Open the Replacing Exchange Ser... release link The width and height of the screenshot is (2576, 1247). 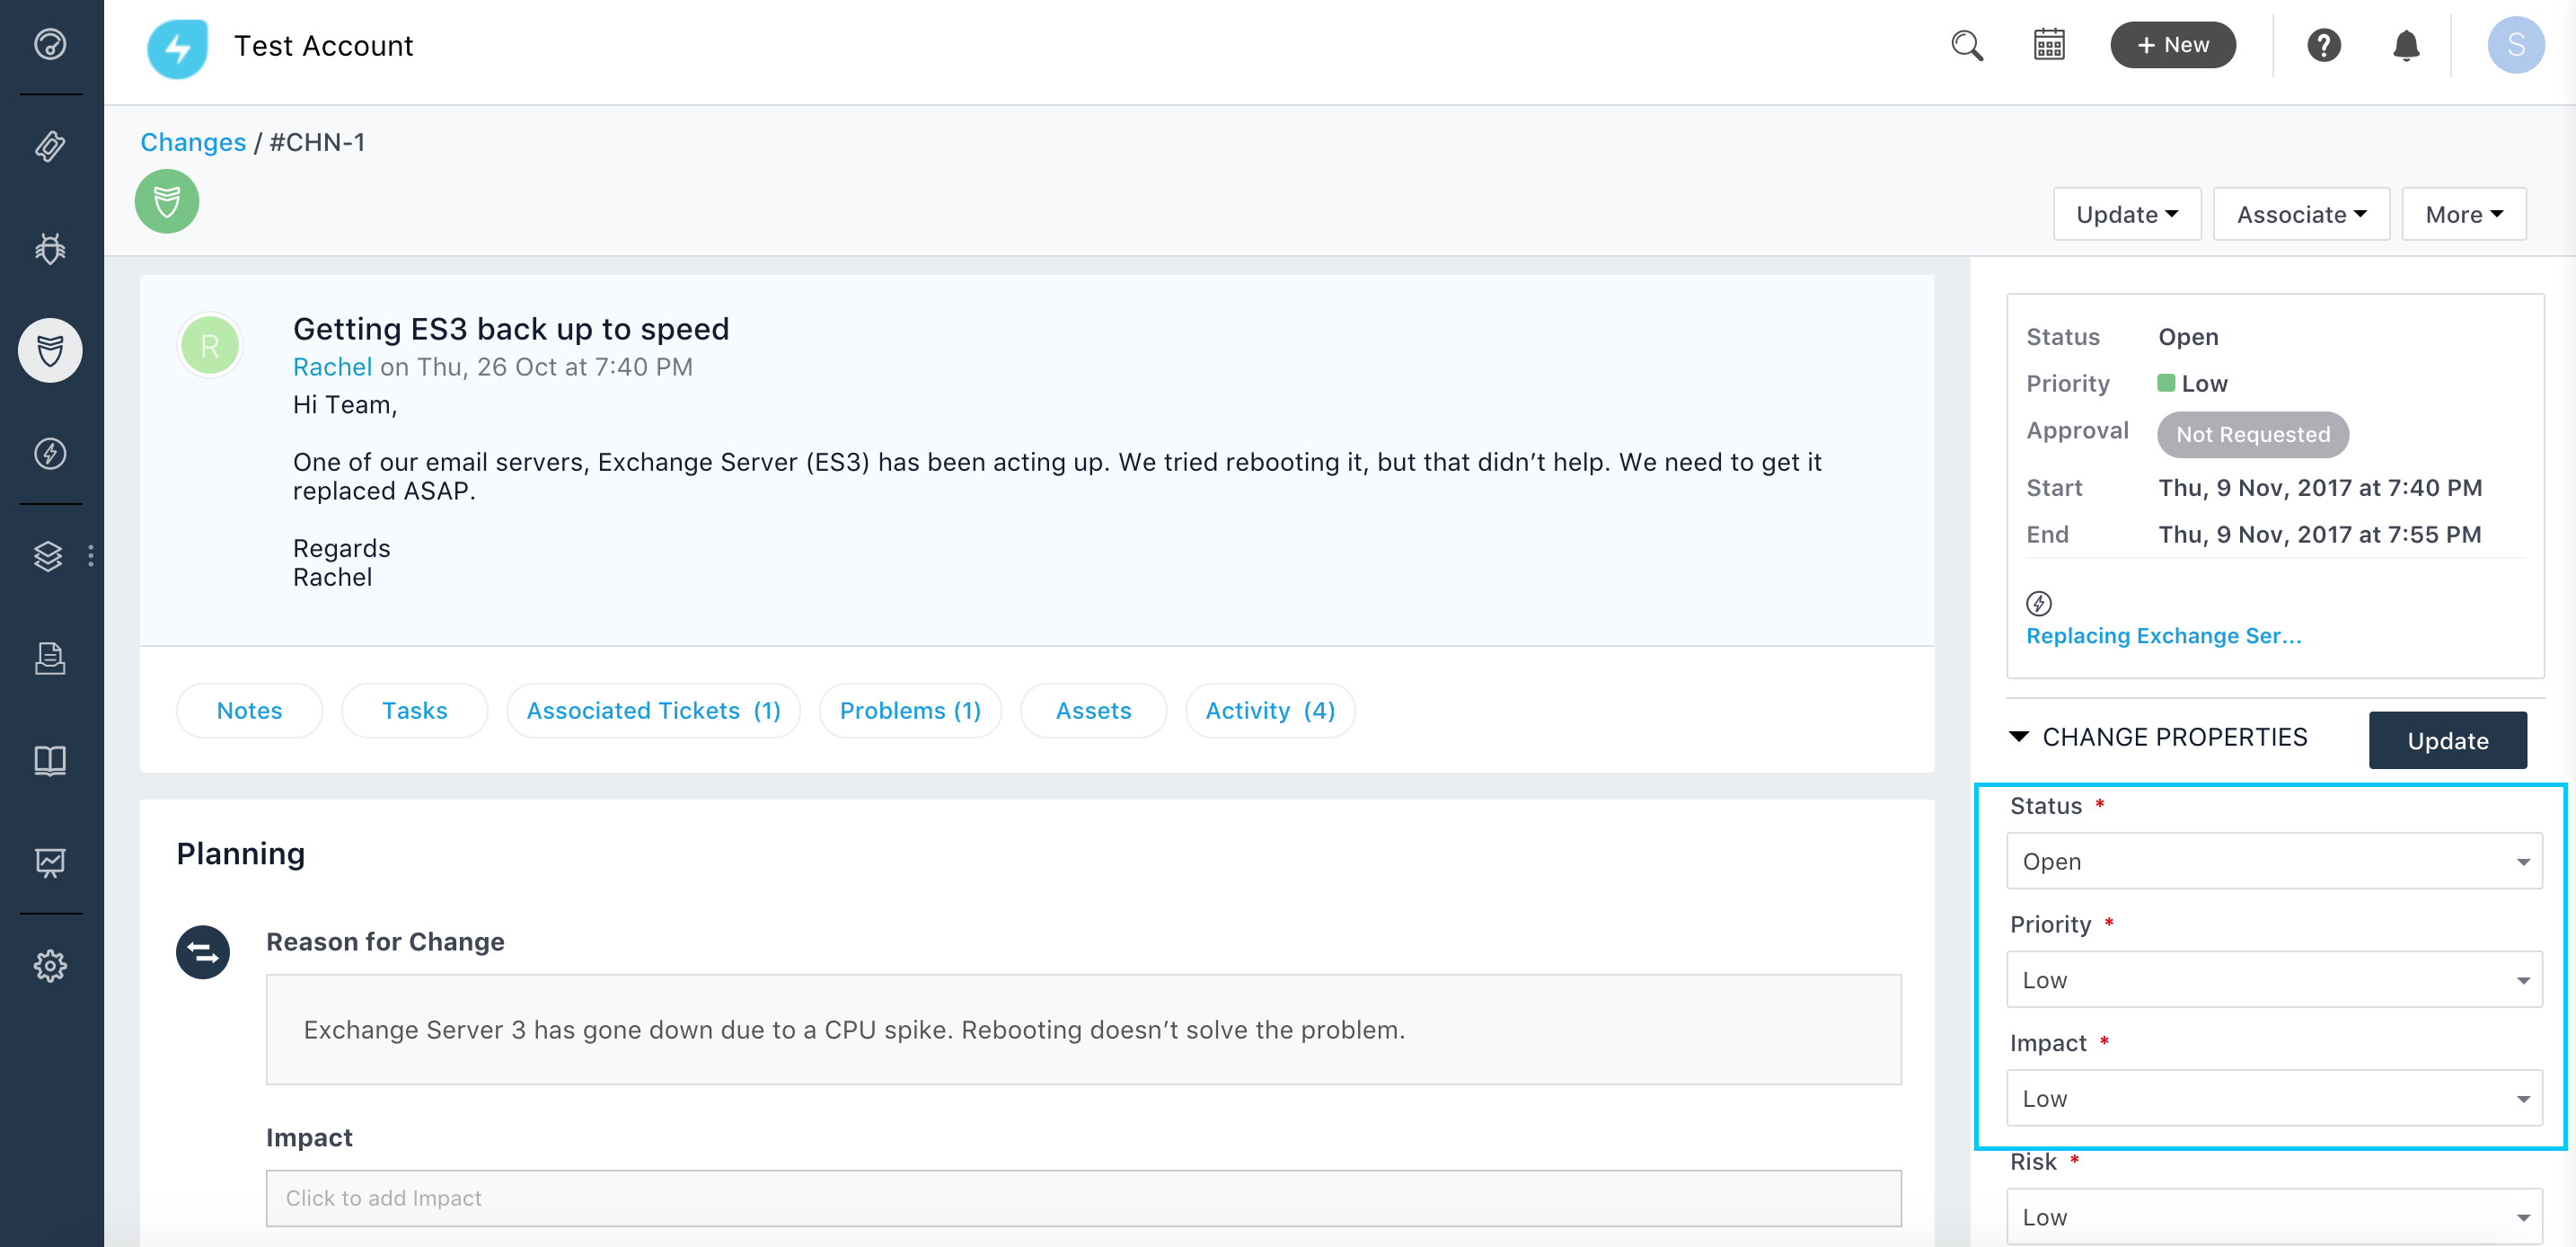coord(2163,636)
